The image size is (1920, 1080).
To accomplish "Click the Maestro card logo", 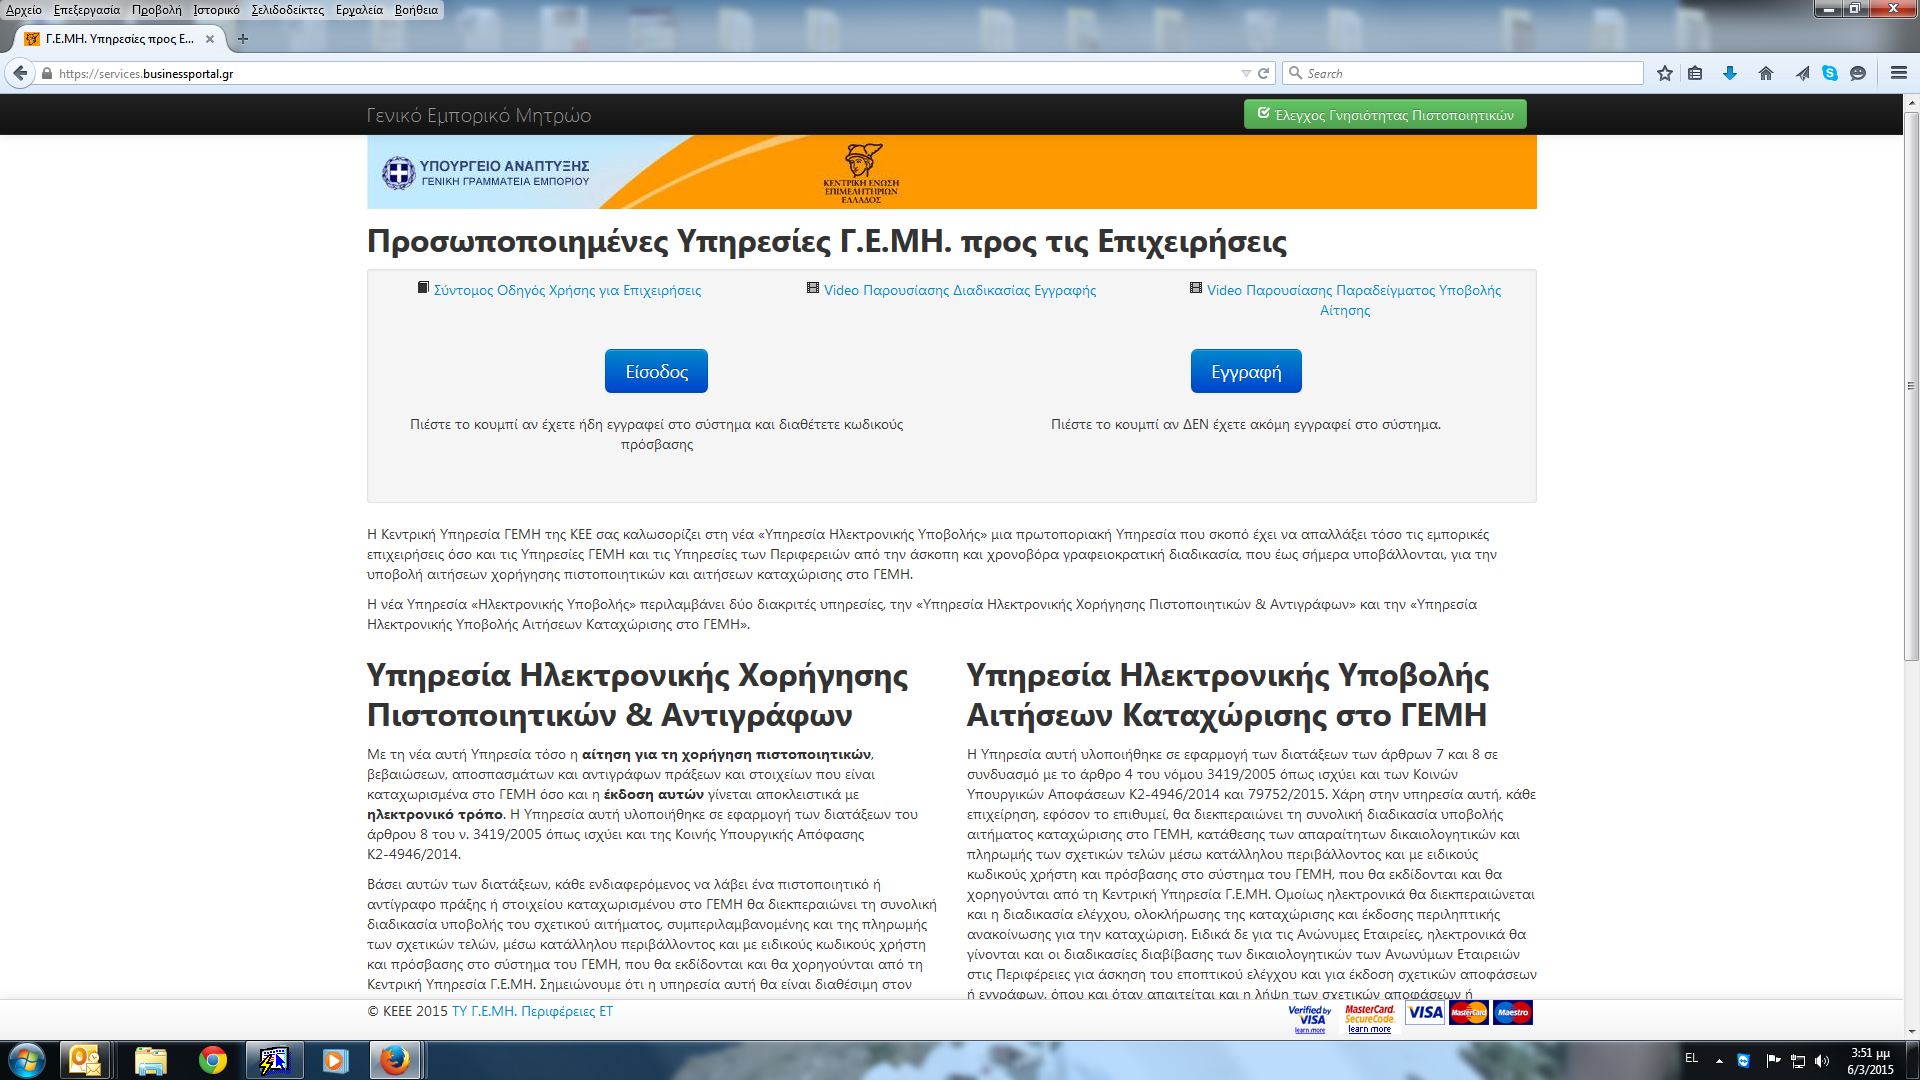I will tap(1513, 1012).
